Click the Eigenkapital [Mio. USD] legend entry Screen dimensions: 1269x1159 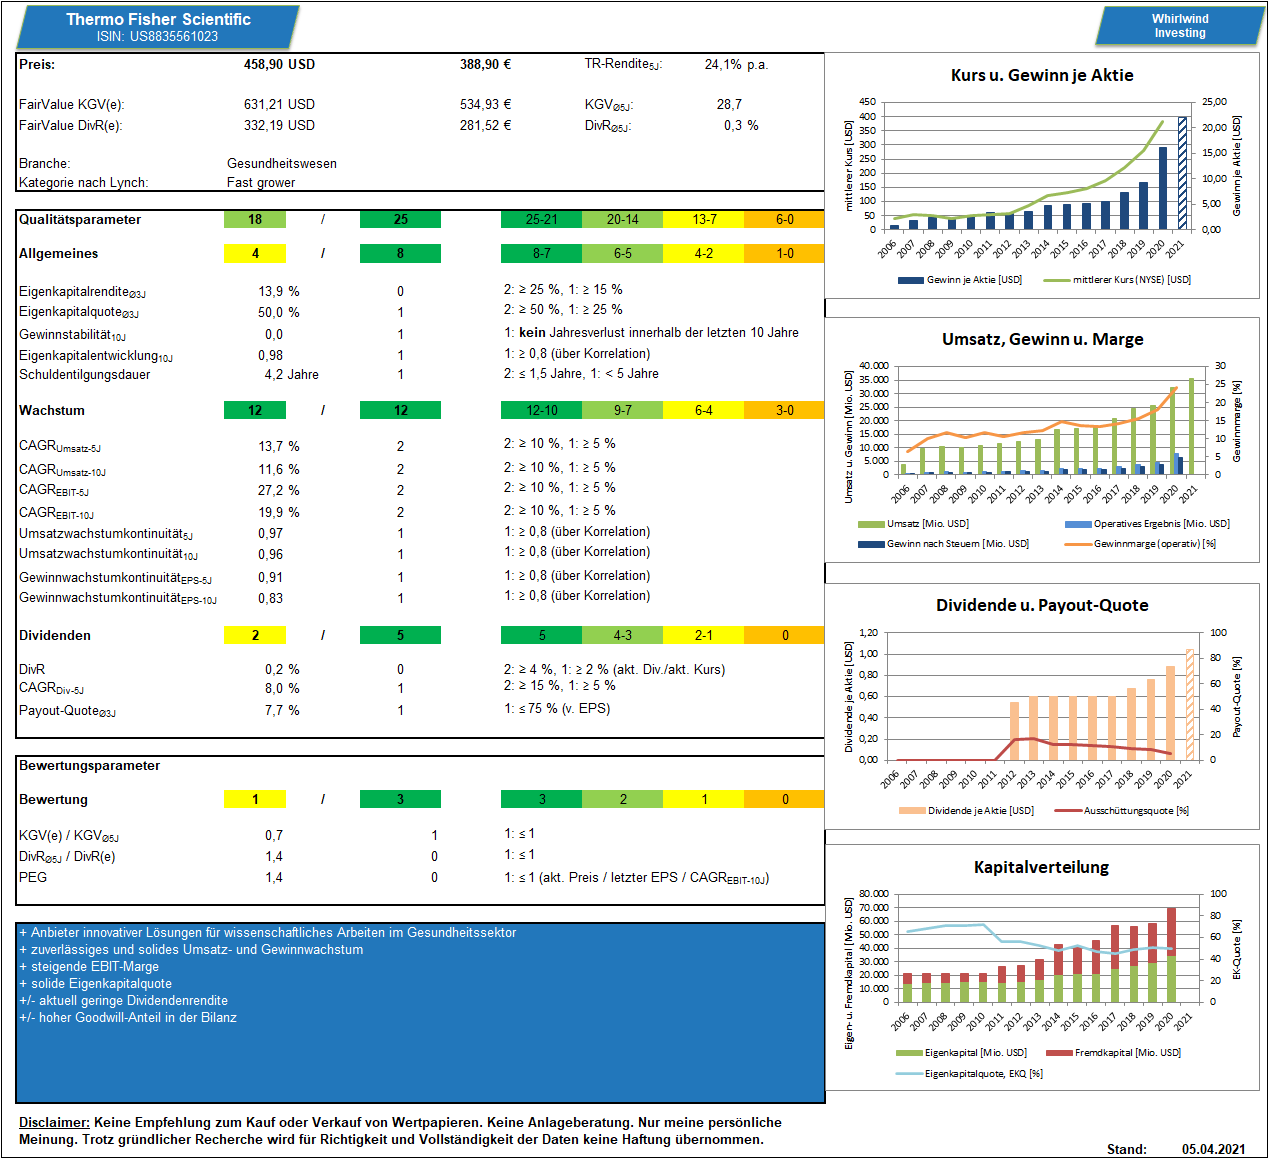[962, 1053]
